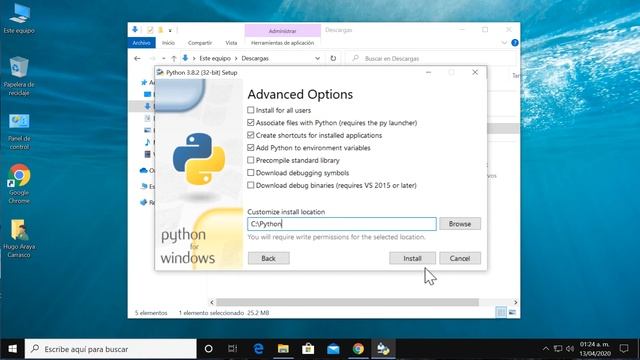Uncheck Add Python to environment variables
The width and height of the screenshot is (640, 360).
click(x=251, y=147)
